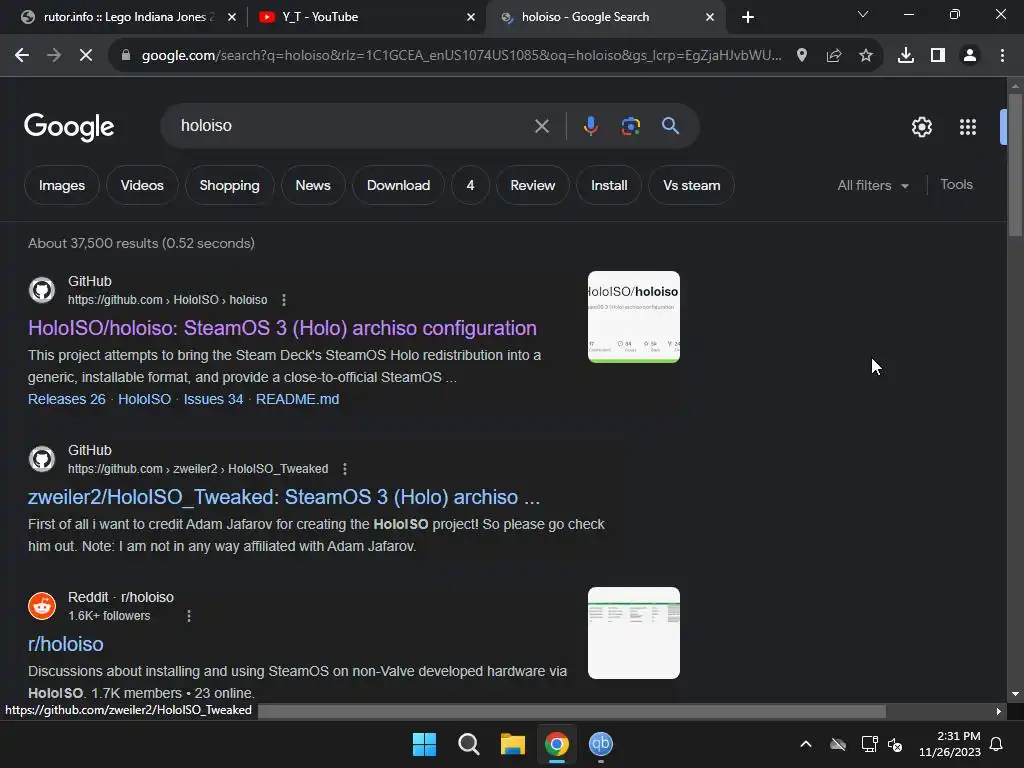The width and height of the screenshot is (1024, 768).
Task: Open options for HoloISO GitHub result
Action: 283,300
